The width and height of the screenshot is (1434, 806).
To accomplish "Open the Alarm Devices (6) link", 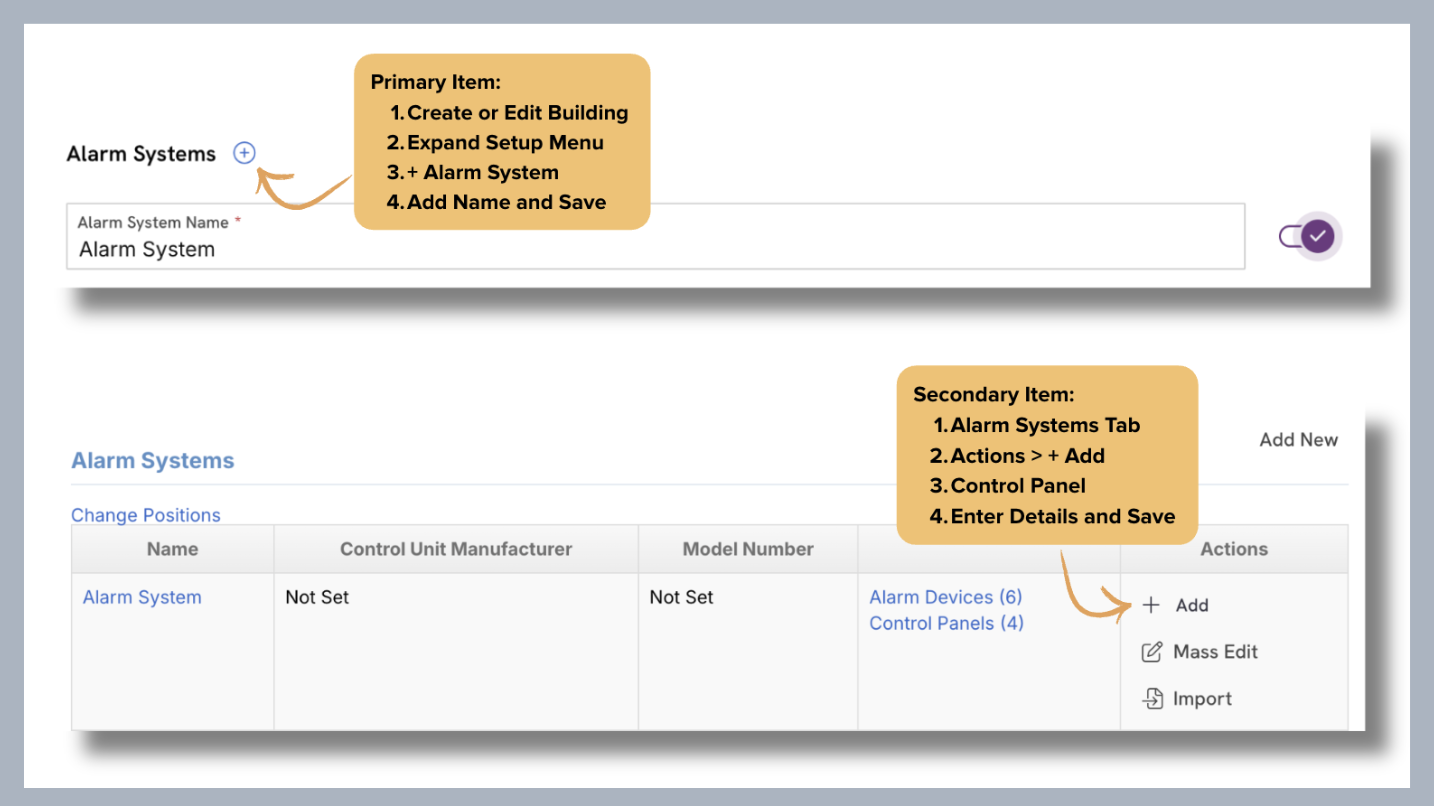I will click(x=946, y=597).
